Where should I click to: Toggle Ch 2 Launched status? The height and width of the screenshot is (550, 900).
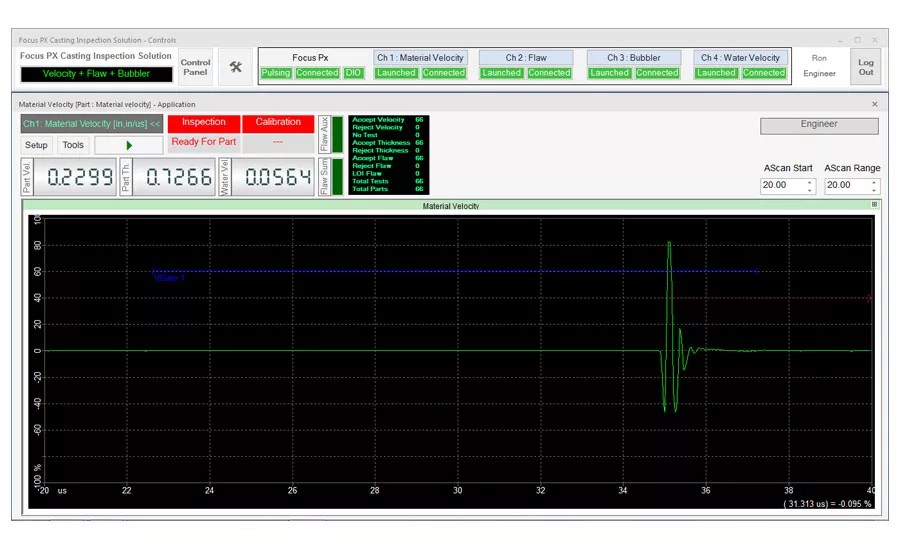[501, 73]
